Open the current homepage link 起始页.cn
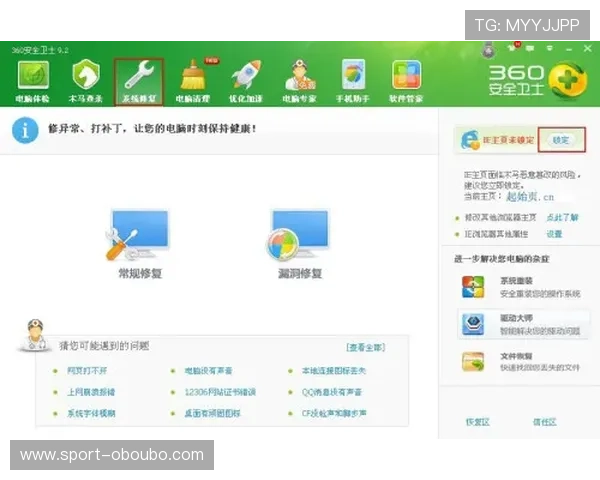 tap(530, 197)
